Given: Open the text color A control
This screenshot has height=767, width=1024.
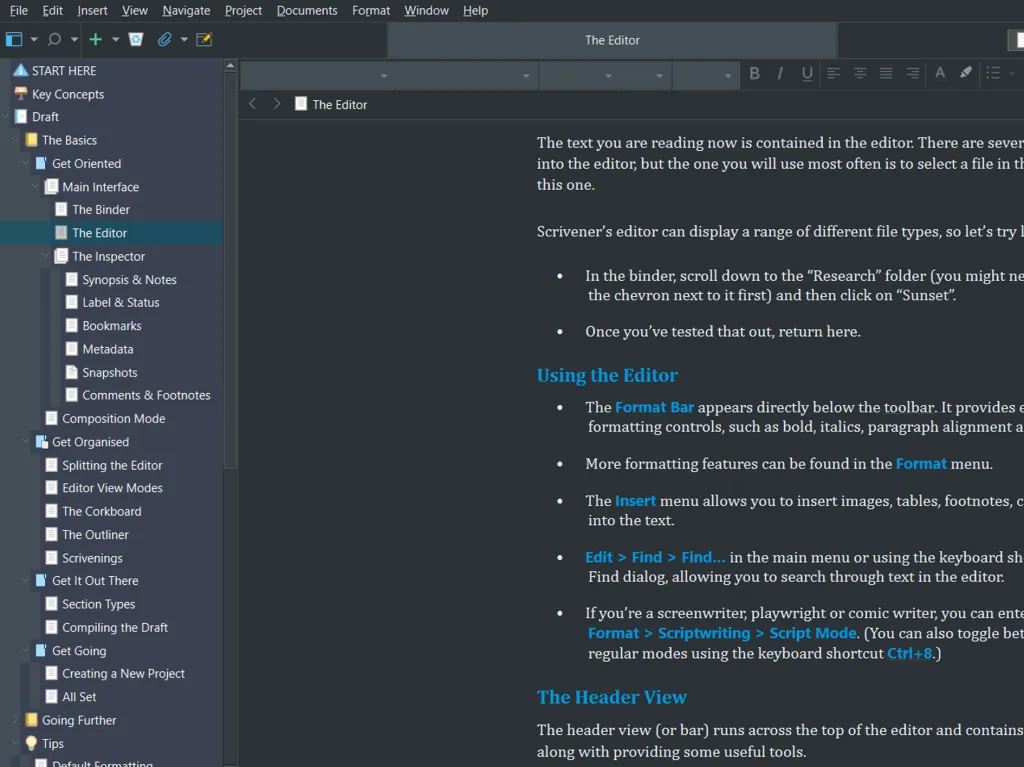Looking at the screenshot, I should [939, 73].
